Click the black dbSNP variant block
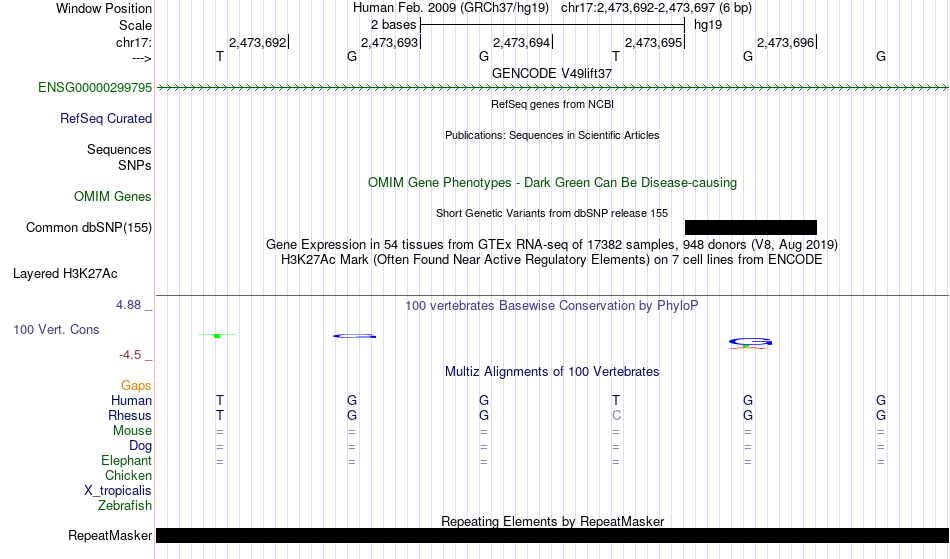950x559 pixels. 751,227
